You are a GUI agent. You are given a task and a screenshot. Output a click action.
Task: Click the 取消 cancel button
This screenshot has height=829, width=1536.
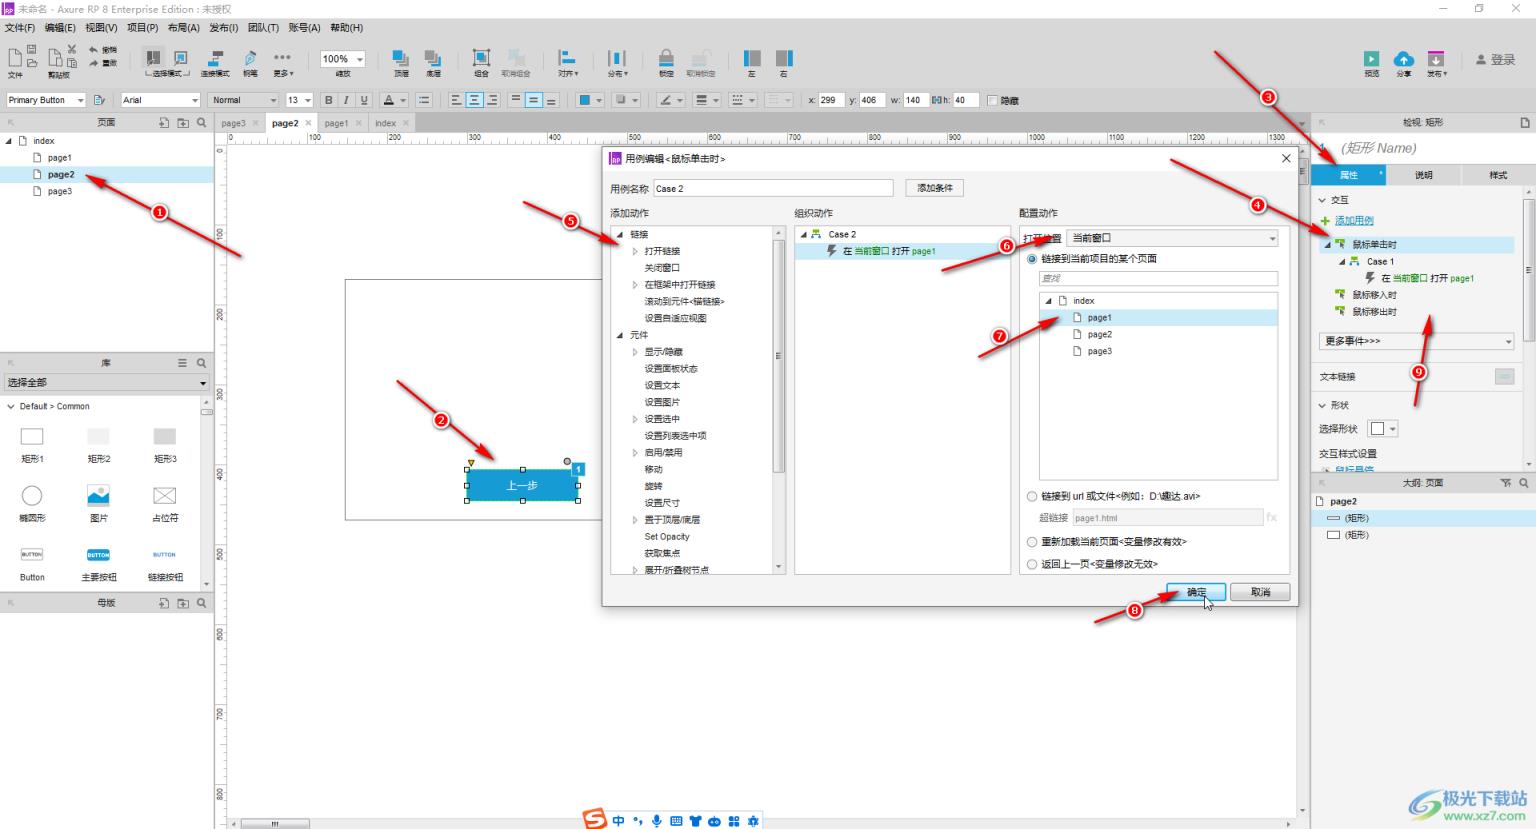click(1260, 593)
